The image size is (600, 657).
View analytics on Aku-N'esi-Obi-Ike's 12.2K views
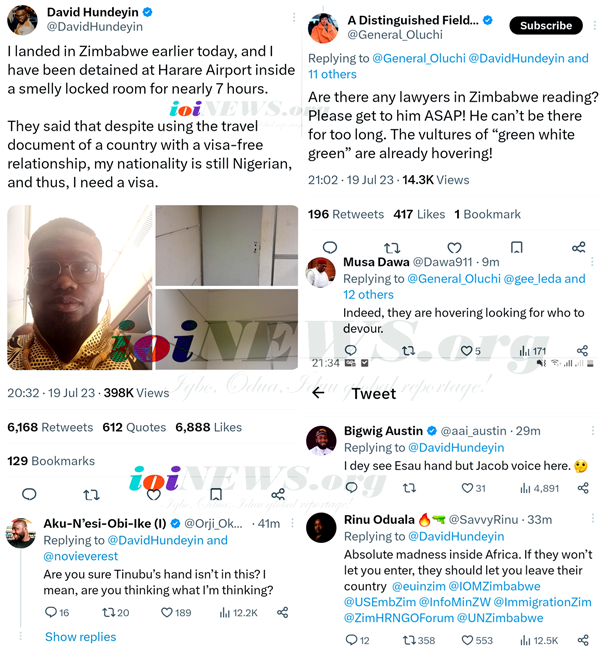pos(238,612)
